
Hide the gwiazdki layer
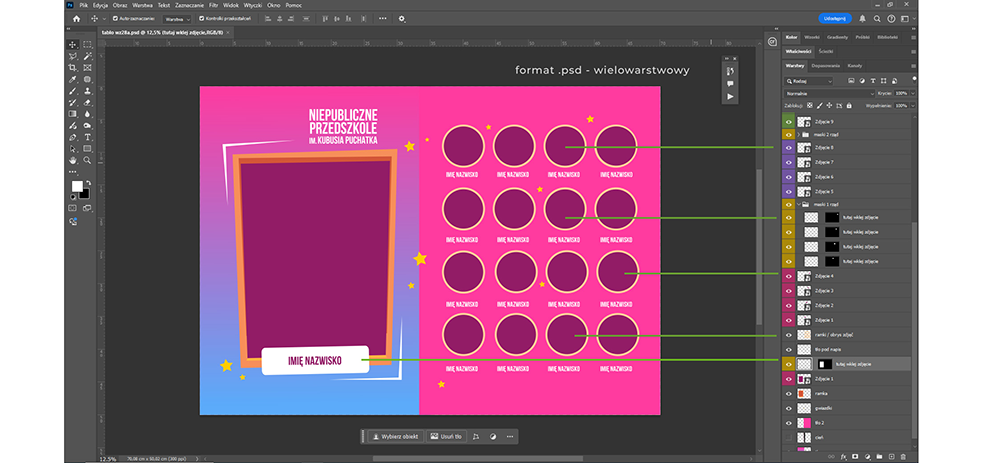point(789,408)
